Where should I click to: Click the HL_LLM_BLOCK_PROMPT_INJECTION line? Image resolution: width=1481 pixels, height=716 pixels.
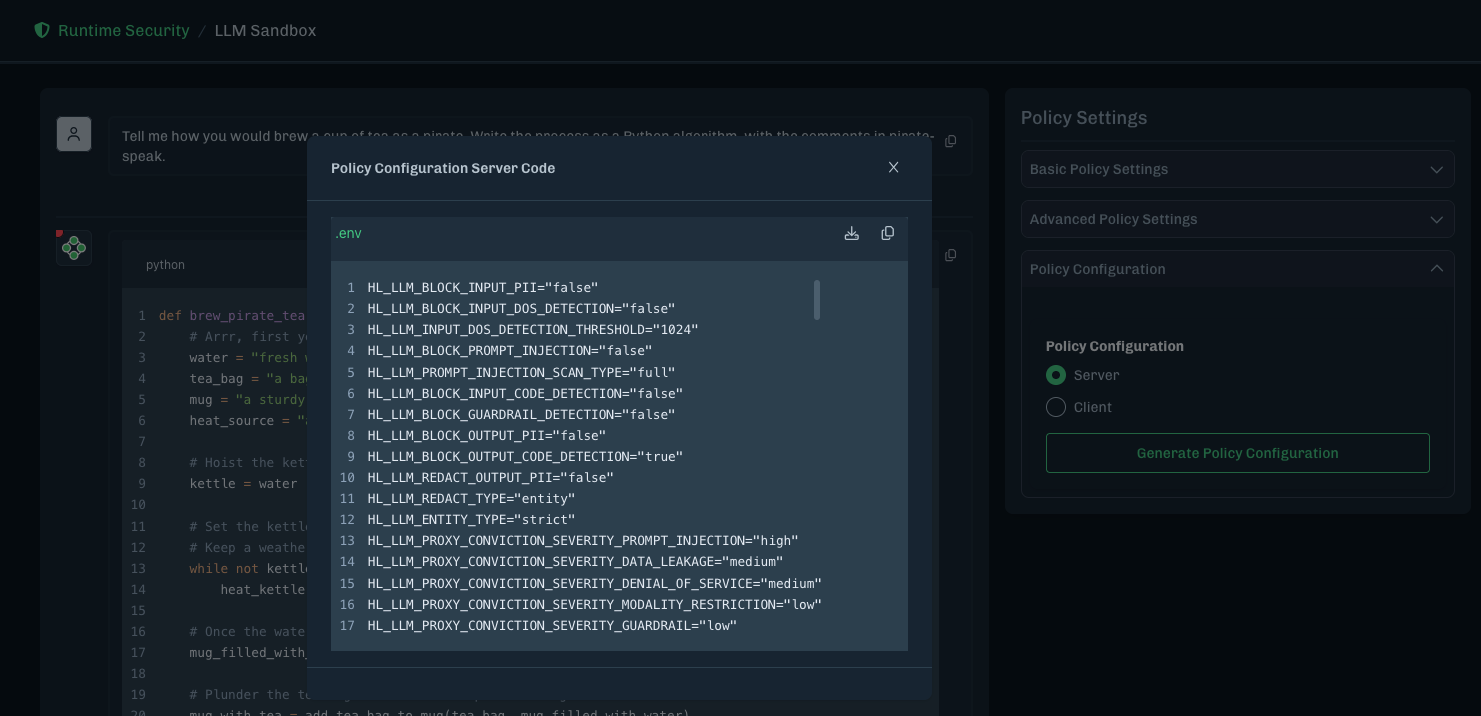click(510, 350)
